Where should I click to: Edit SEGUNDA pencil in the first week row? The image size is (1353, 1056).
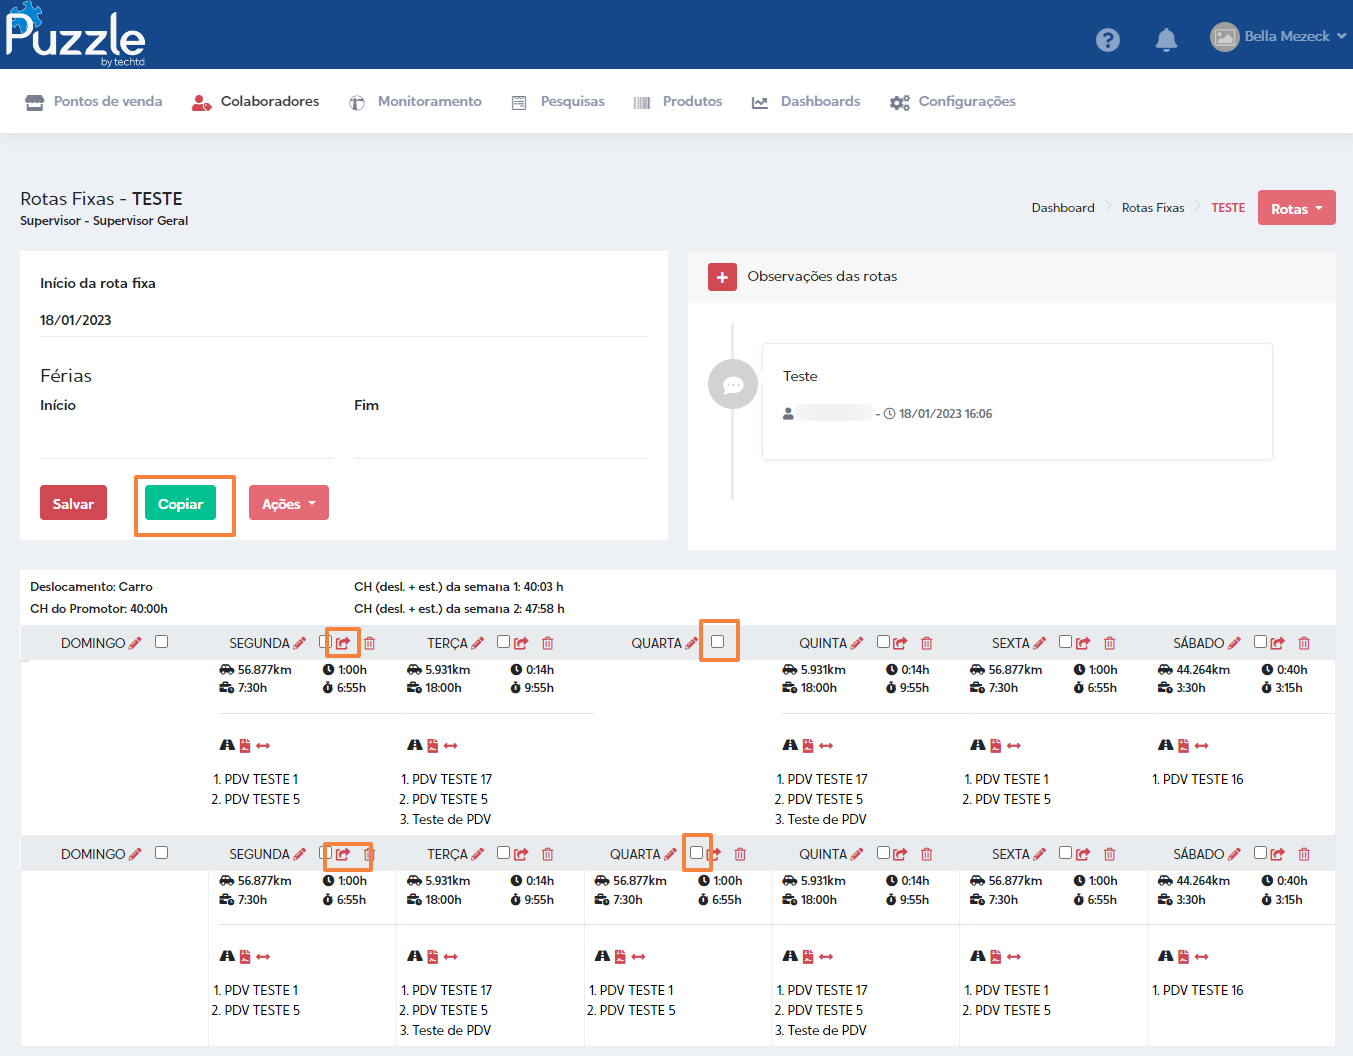299,643
